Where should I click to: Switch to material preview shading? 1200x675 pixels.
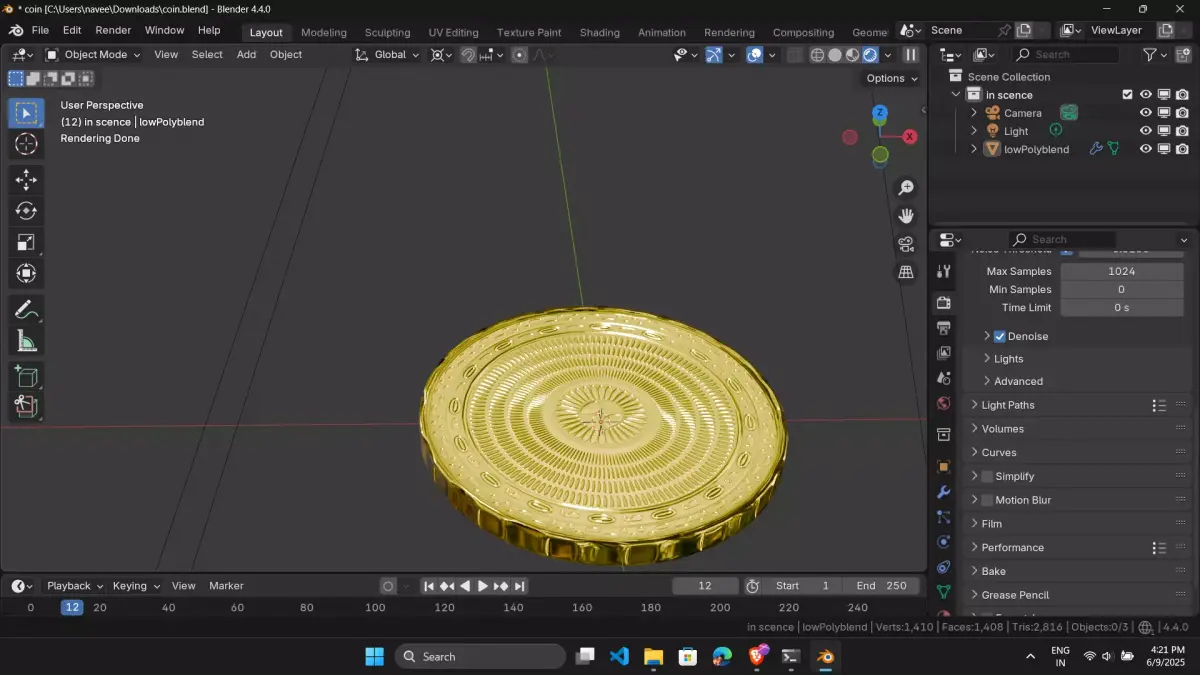click(853, 55)
